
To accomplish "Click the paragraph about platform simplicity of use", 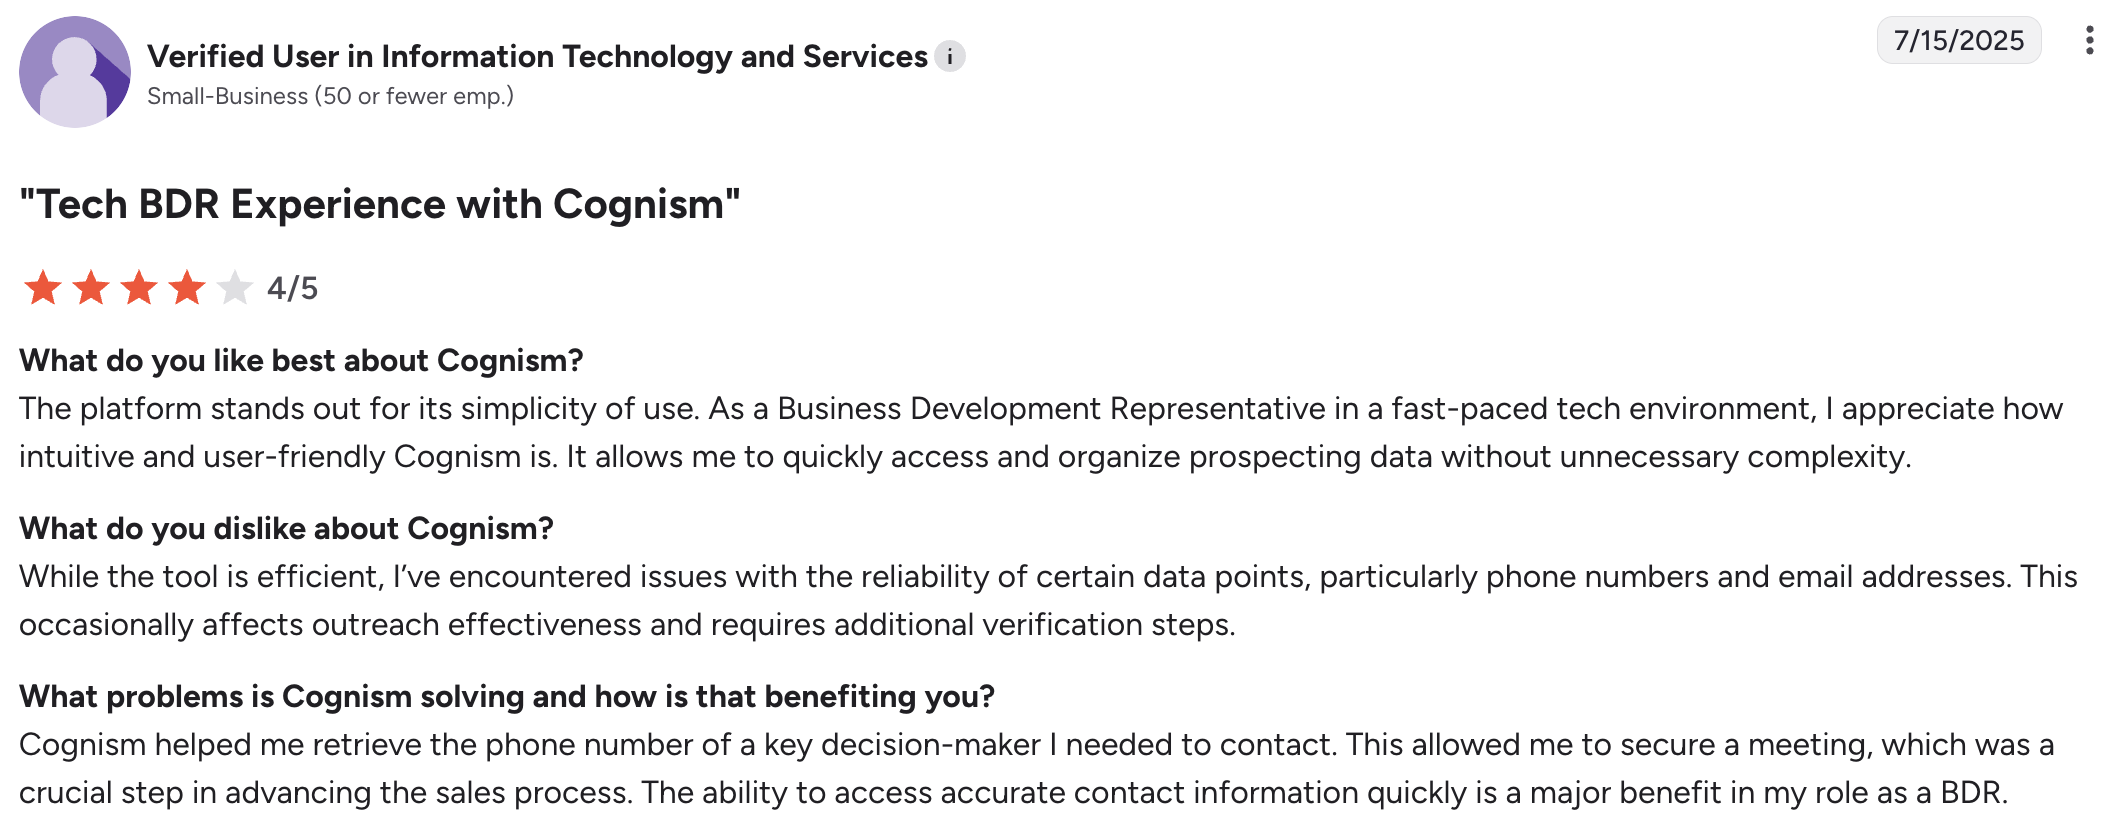I will tap(1041, 432).
